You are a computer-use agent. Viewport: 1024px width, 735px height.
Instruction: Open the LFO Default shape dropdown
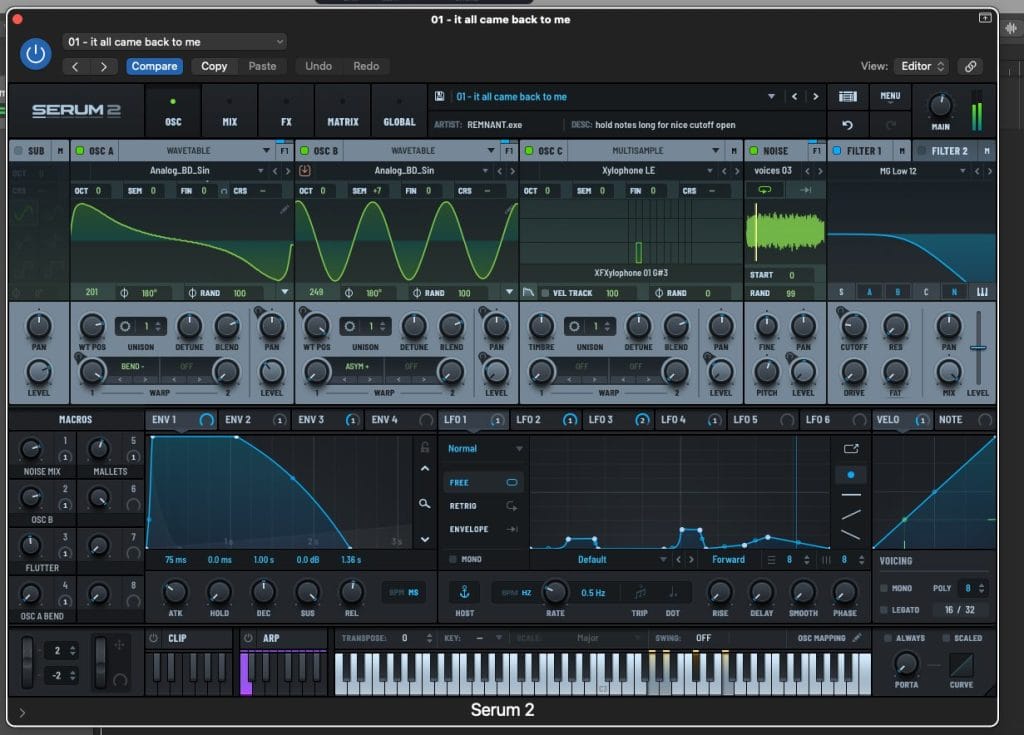(600, 560)
